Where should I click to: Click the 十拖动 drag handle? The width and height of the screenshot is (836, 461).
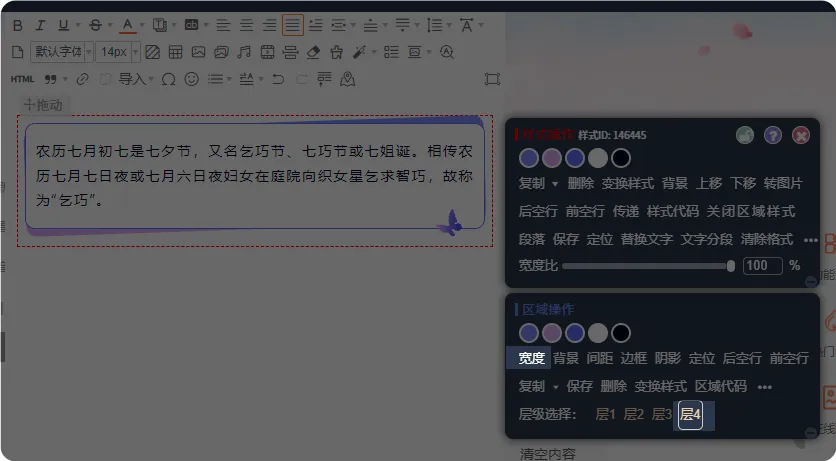coord(43,105)
